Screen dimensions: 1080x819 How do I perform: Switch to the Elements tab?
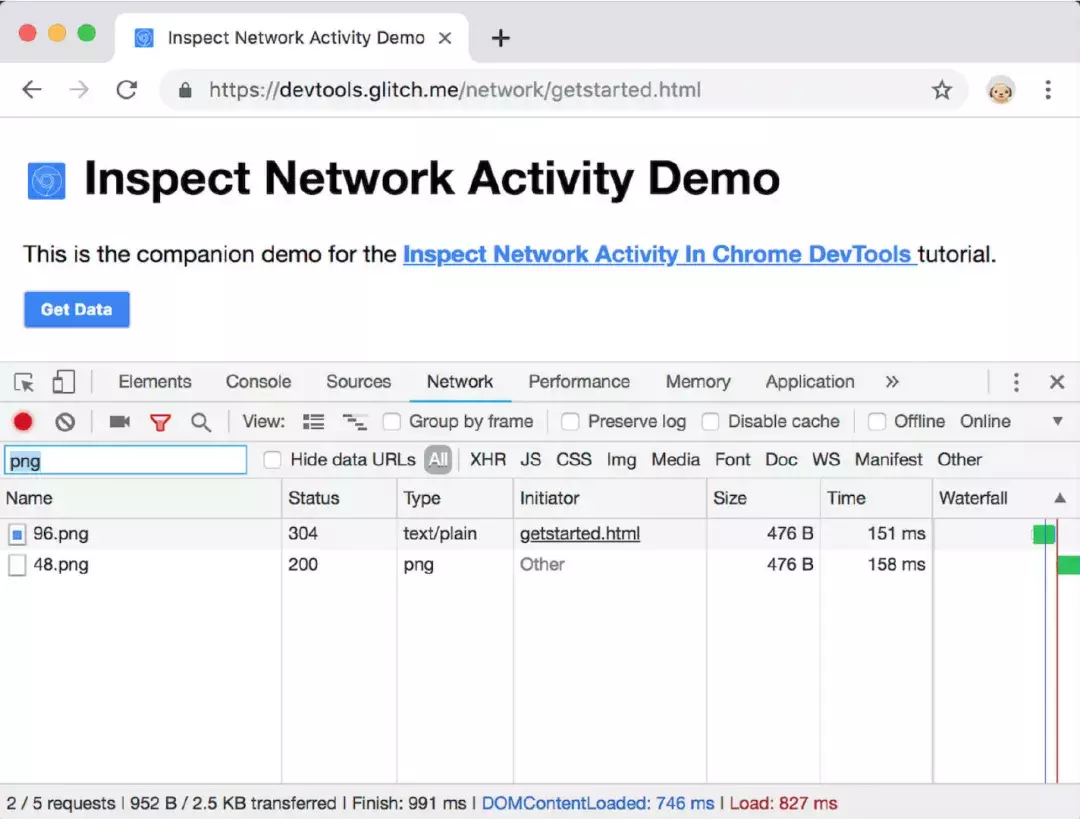click(x=155, y=382)
